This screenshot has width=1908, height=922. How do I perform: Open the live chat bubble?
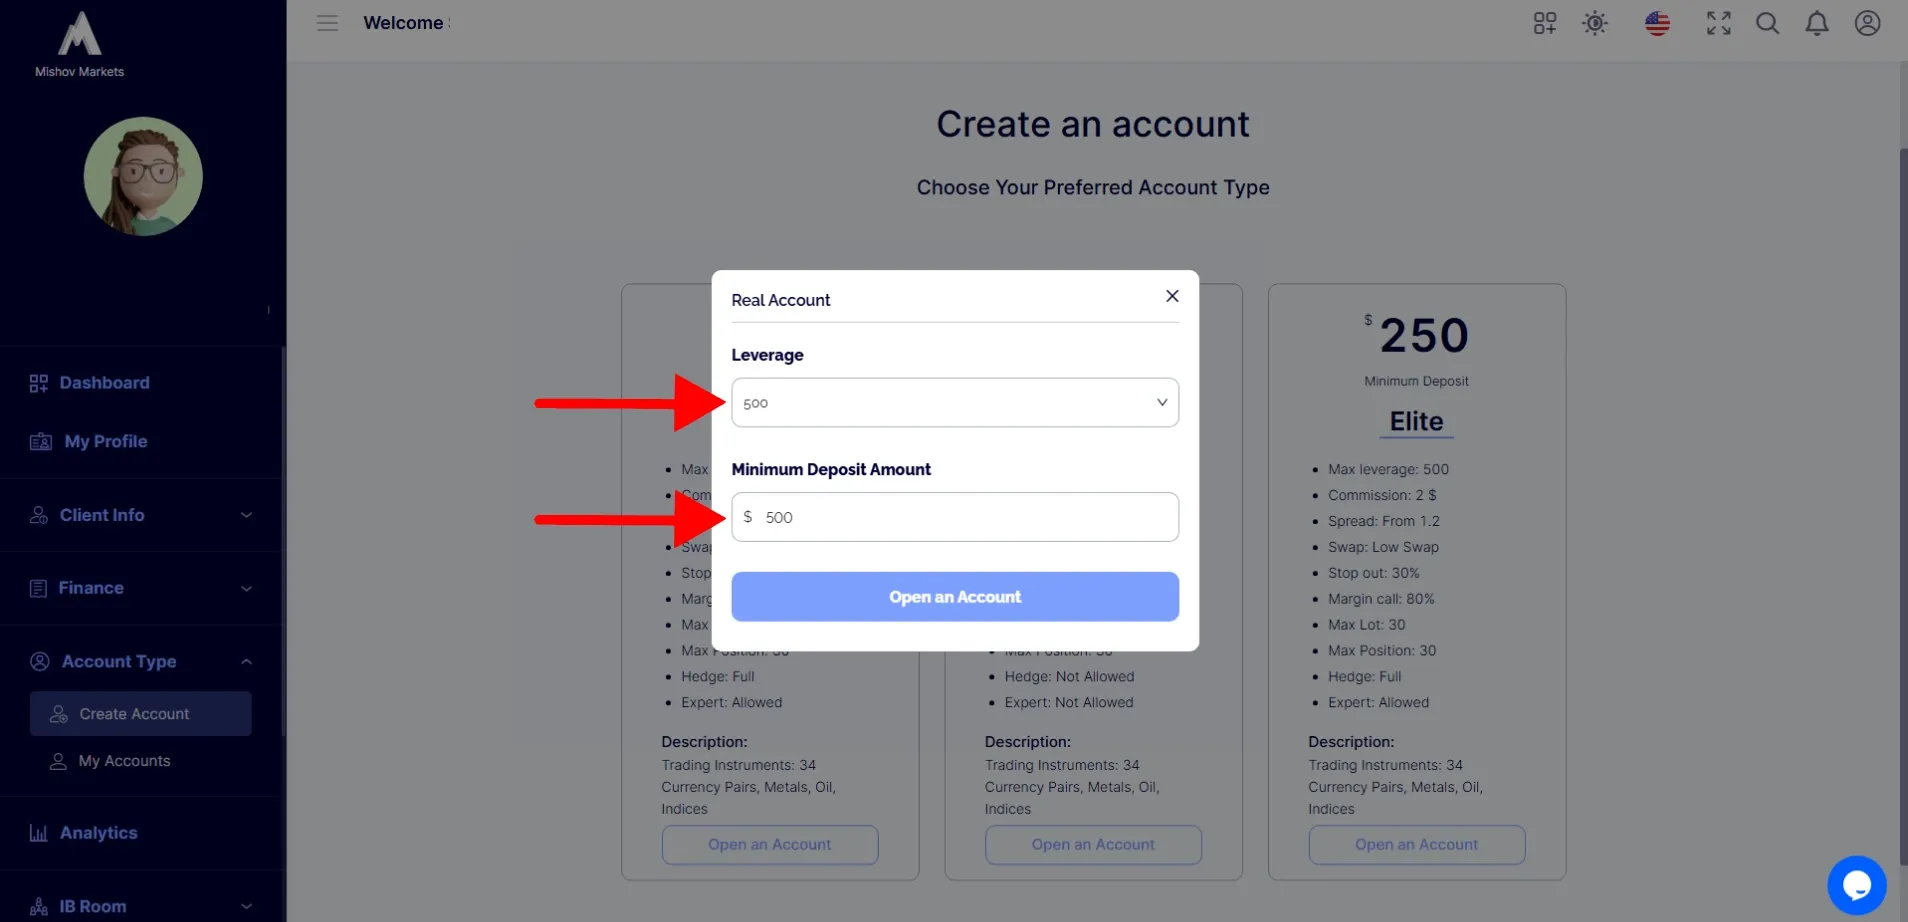tap(1857, 885)
